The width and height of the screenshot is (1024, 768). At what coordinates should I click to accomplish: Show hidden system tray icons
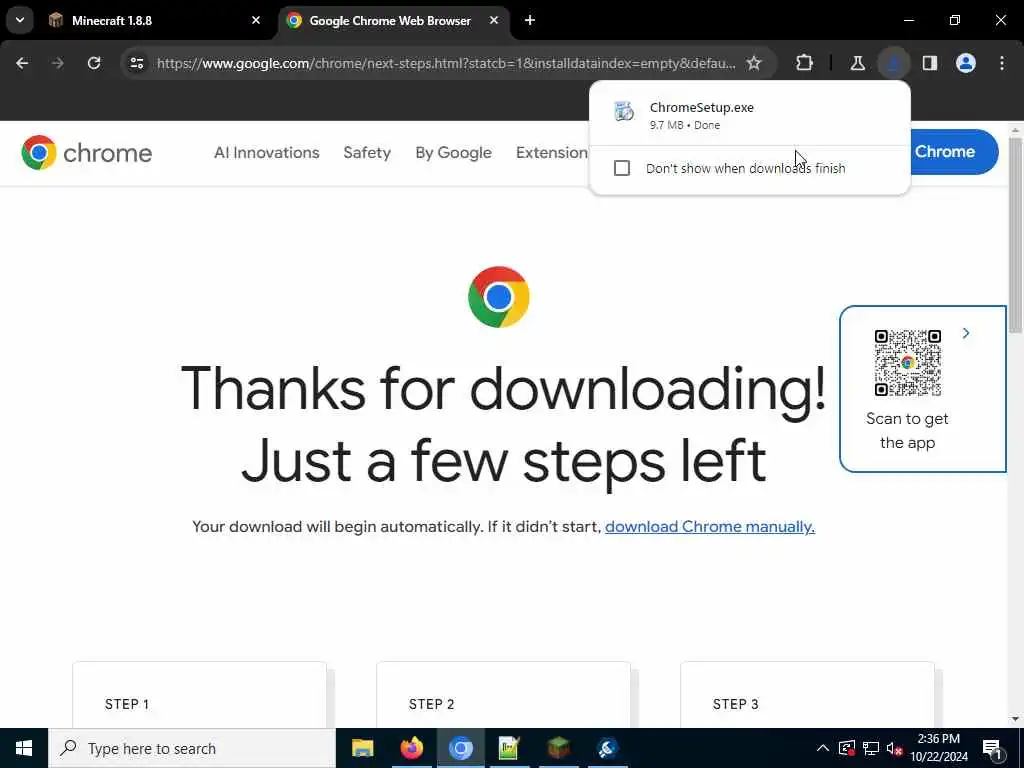(823, 748)
